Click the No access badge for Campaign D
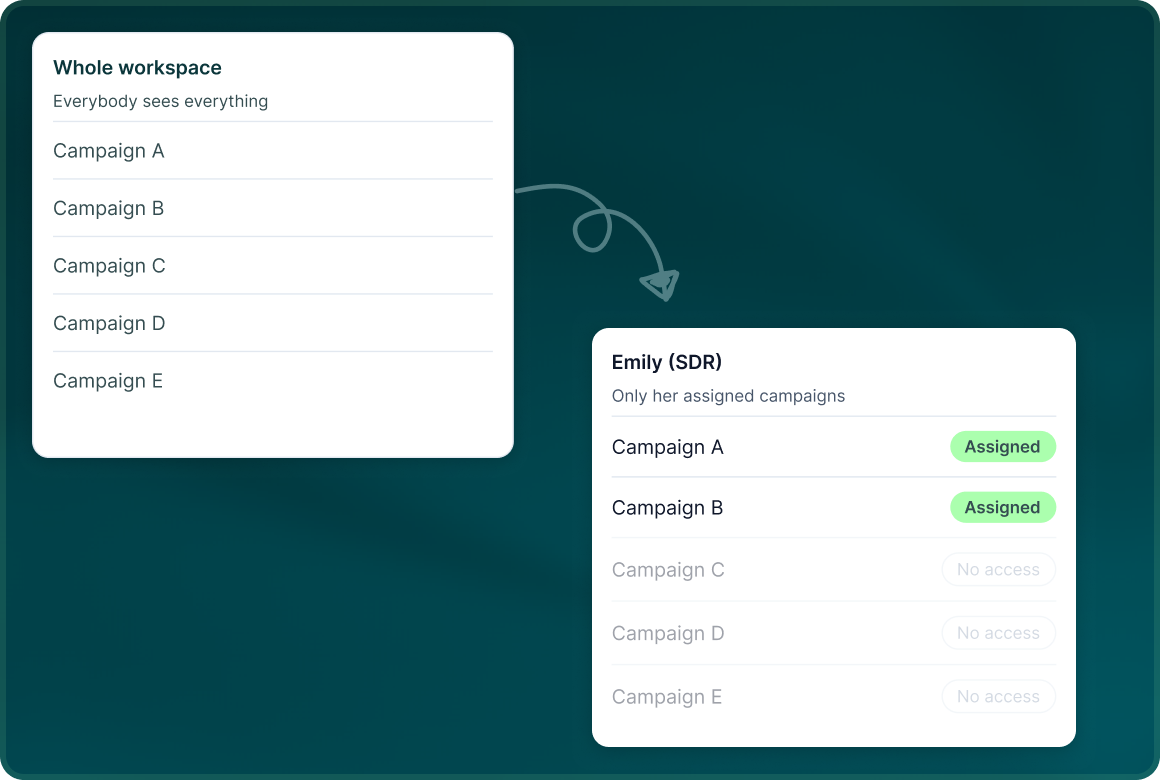 pos(999,633)
